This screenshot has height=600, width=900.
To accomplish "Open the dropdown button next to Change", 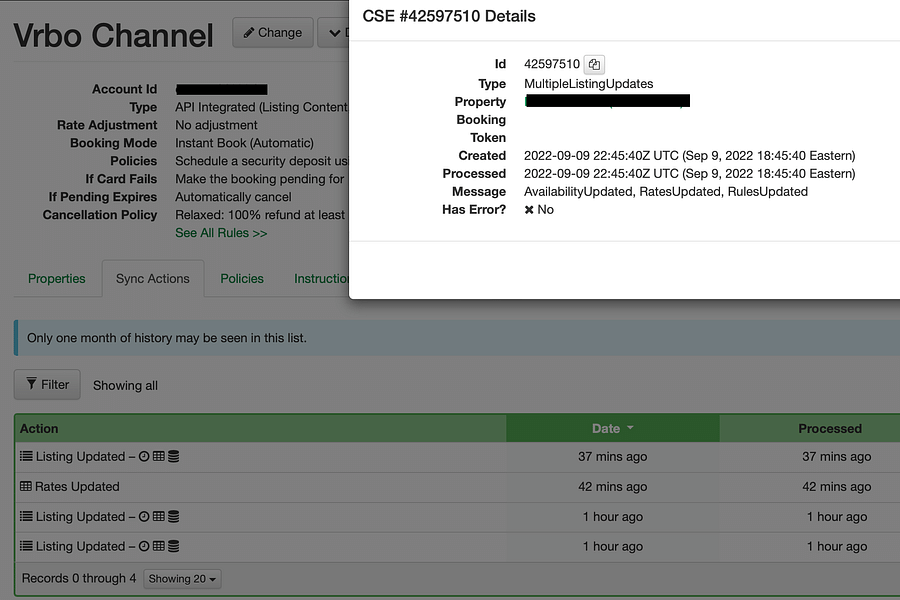I will click(332, 32).
